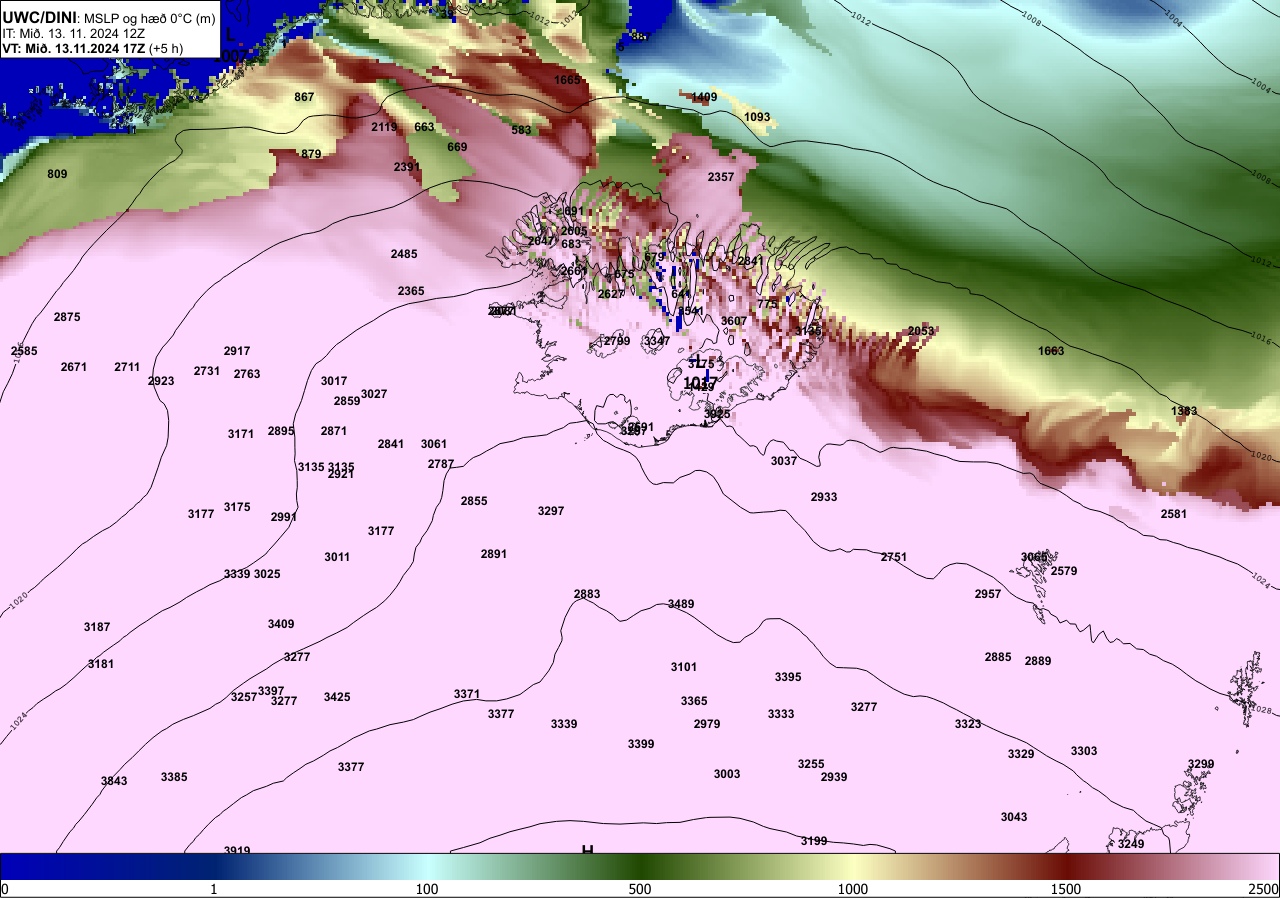Click the colorbar label '100'
The height and width of the screenshot is (898, 1280).
tap(427, 889)
